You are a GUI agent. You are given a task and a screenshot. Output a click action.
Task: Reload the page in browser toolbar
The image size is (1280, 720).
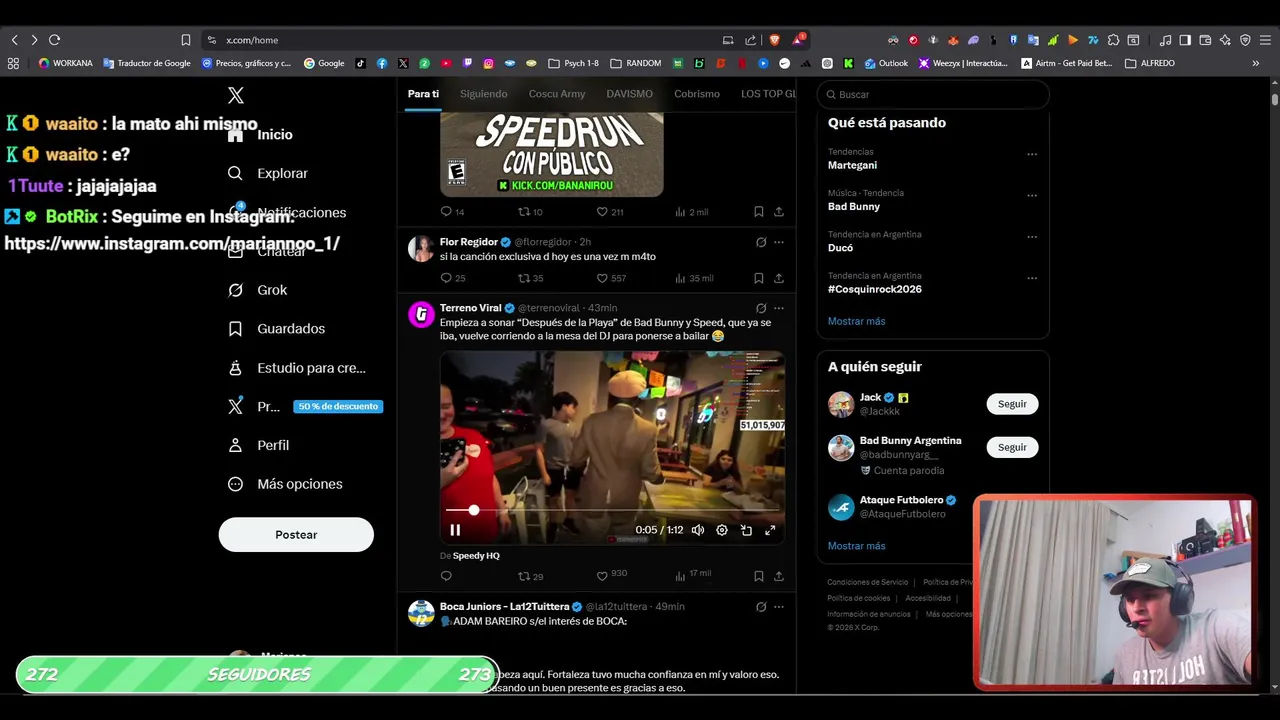coord(54,40)
